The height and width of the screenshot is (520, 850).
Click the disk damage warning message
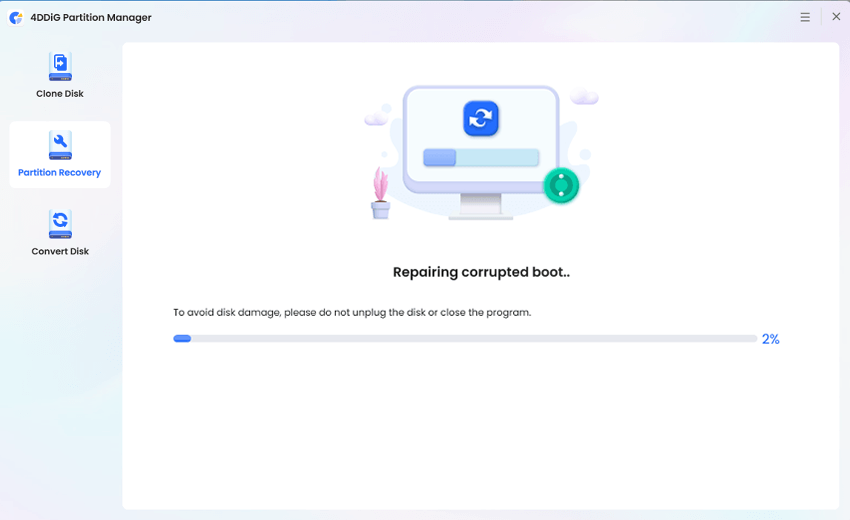point(352,312)
